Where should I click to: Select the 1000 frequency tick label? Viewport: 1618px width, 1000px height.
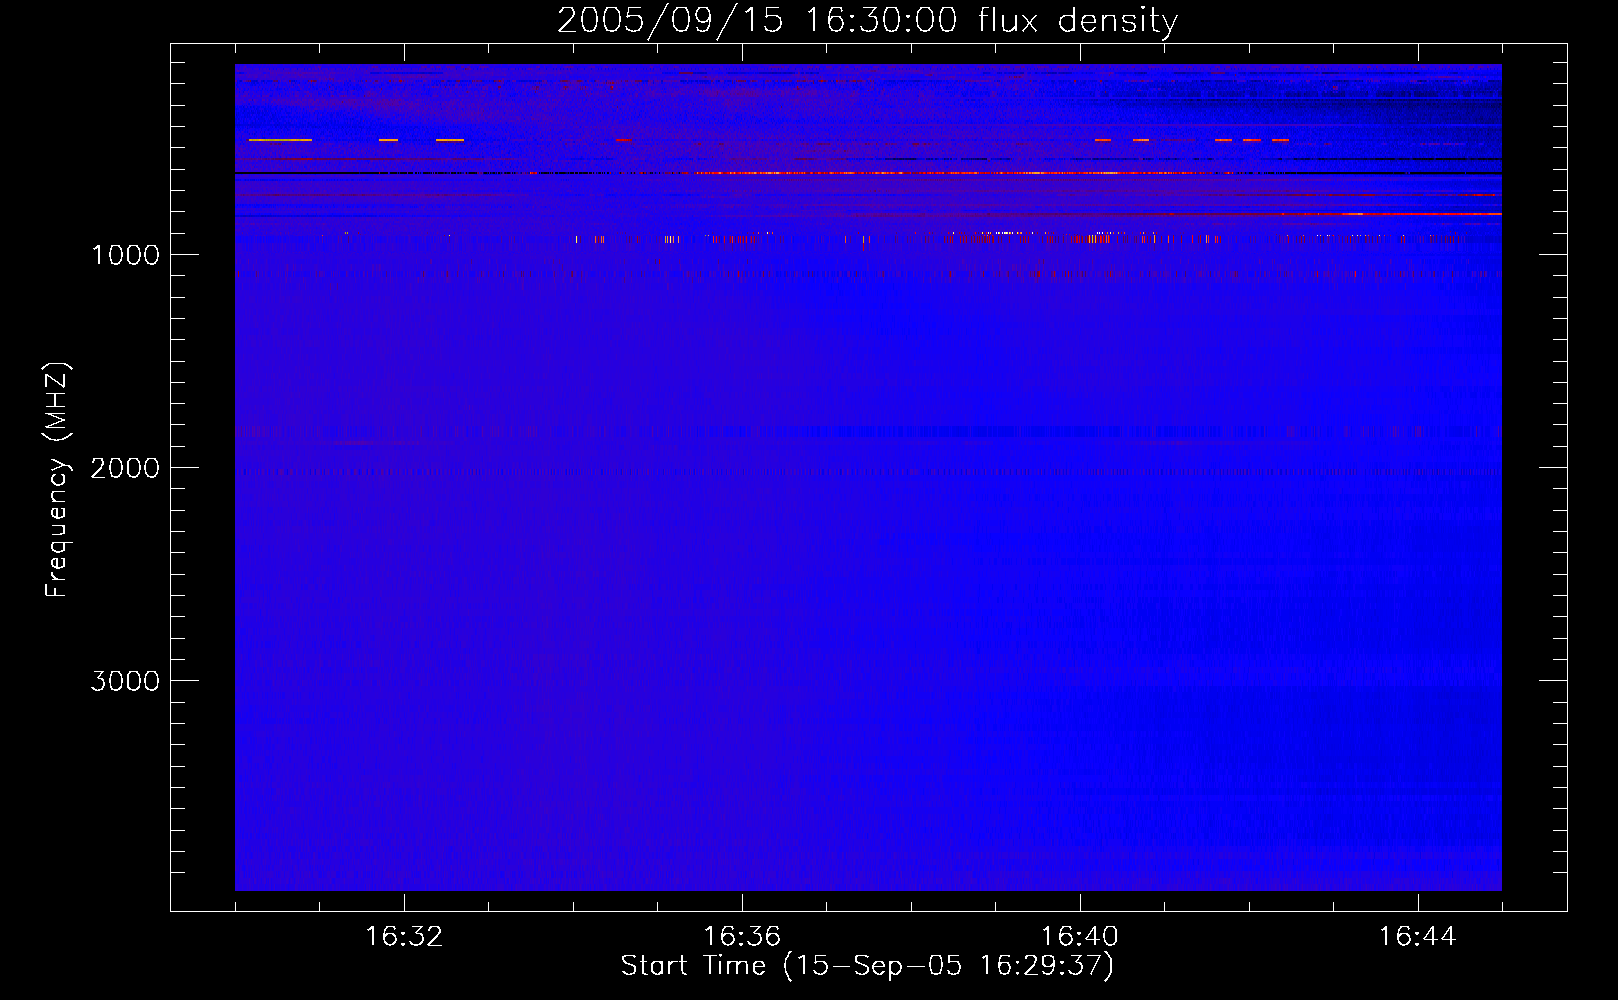[x=126, y=255]
